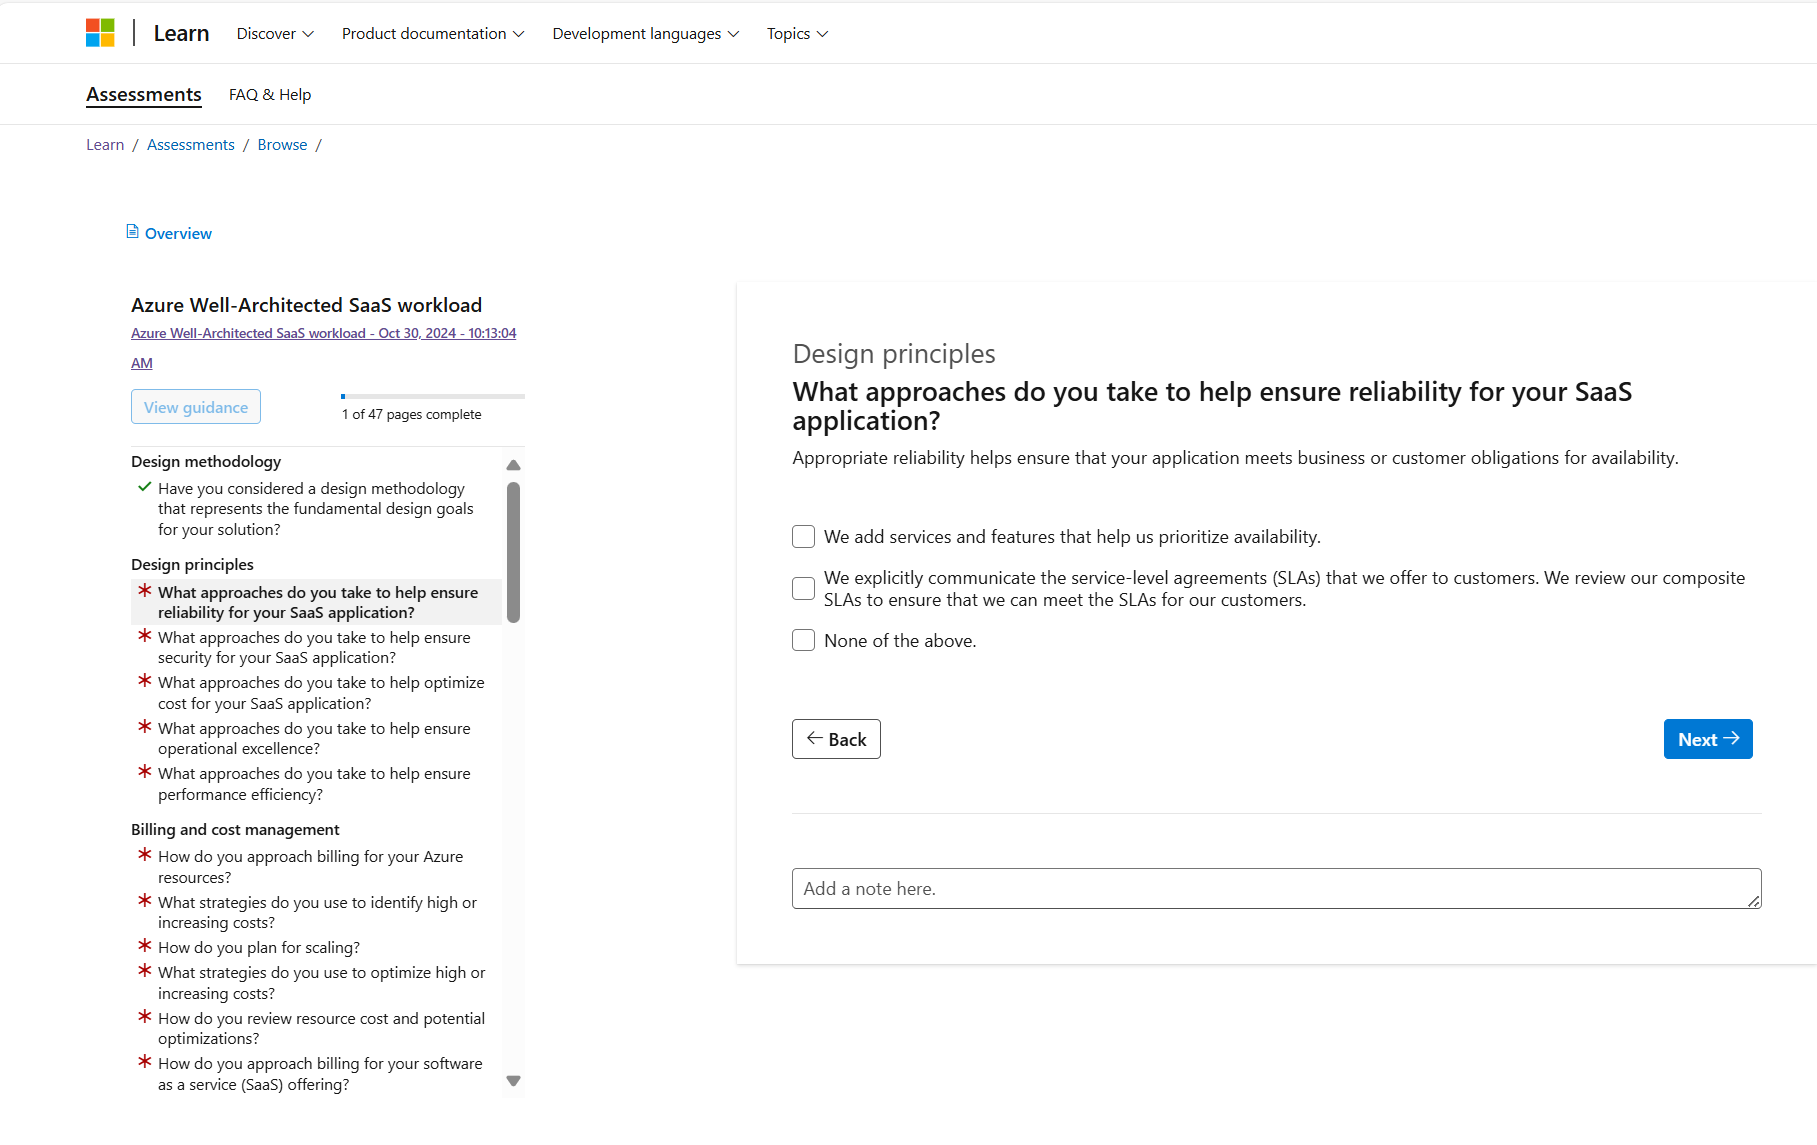Click the pages complete progress bar
This screenshot has height=1145, width=1817.
(432, 397)
